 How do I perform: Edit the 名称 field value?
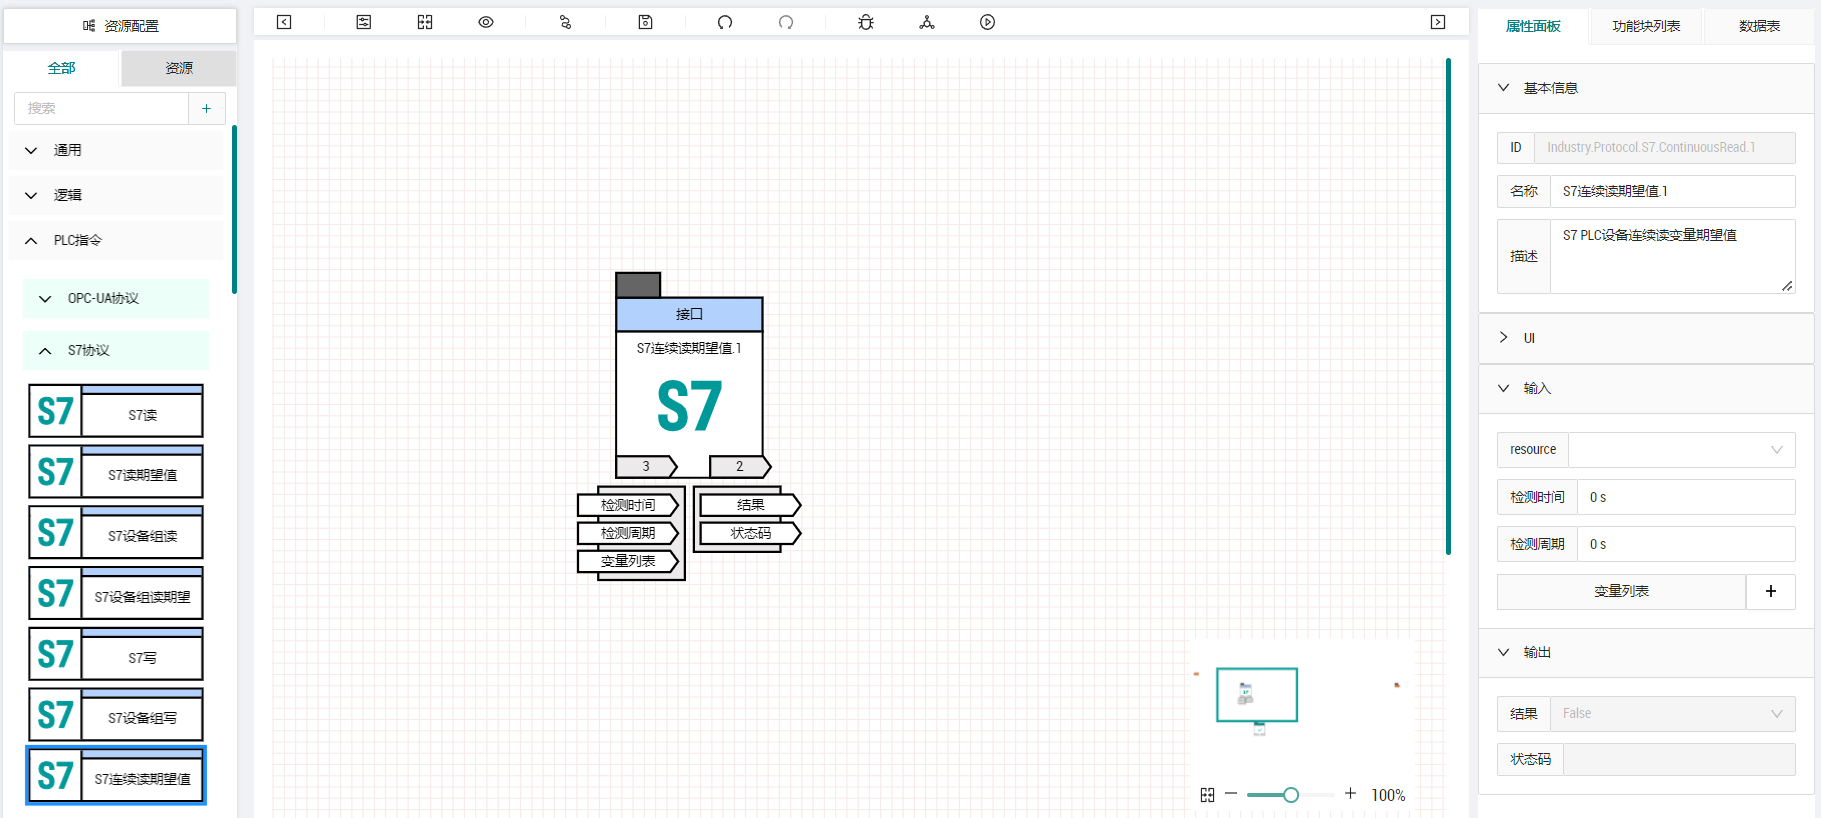[x=1672, y=191]
